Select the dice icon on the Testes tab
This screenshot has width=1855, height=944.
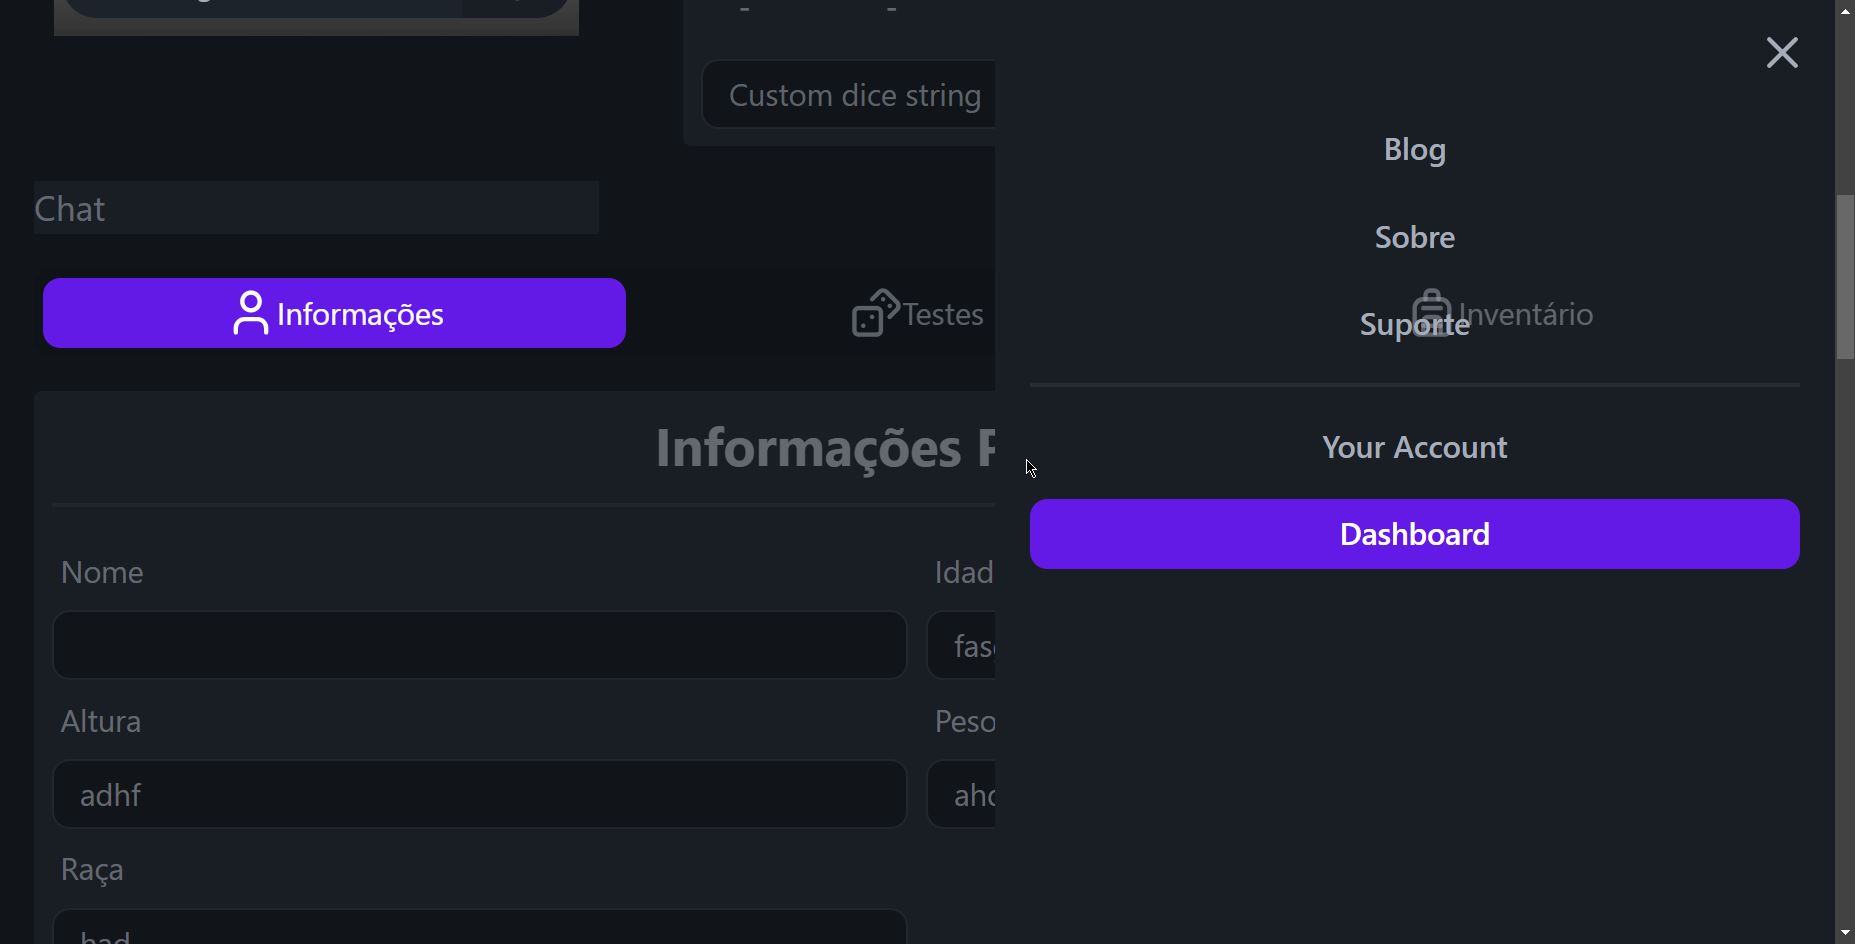(873, 313)
